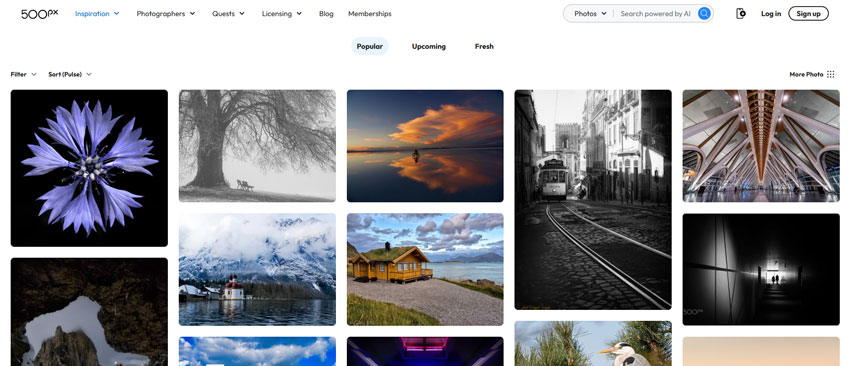Click the Sign up button
850x366 pixels.
[808, 14]
